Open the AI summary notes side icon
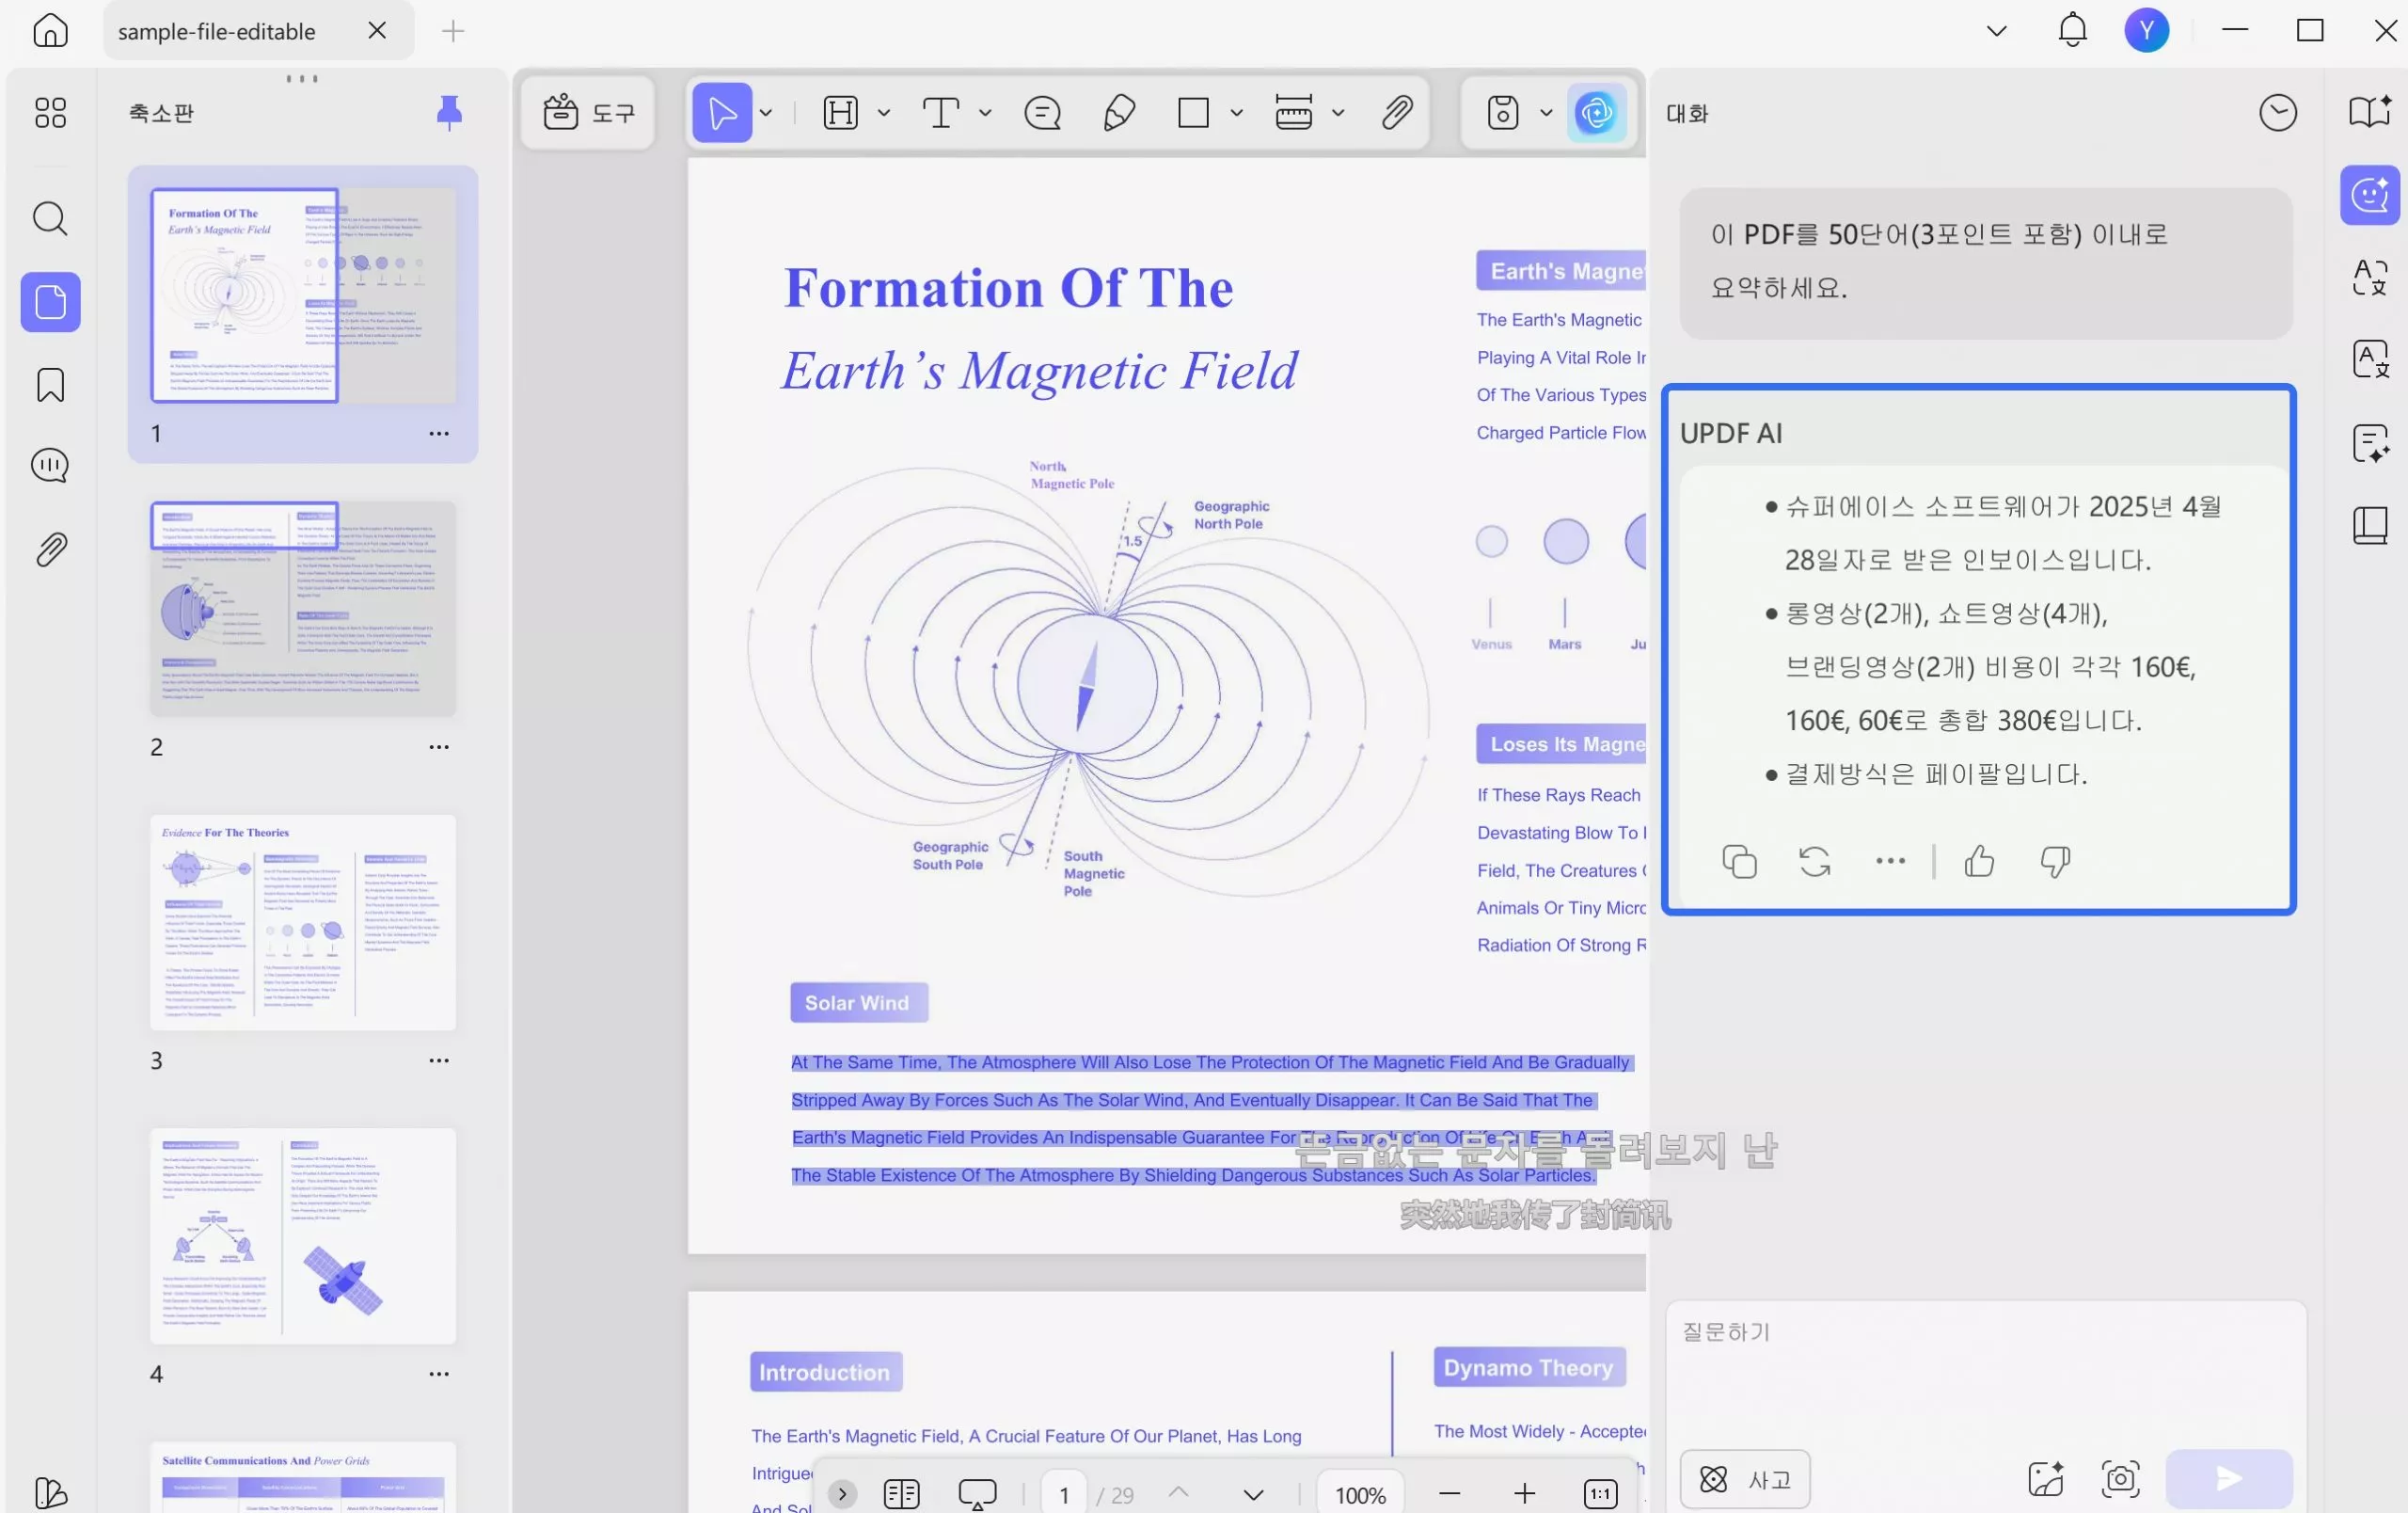The width and height of the screenshot is (2408, 1513). [x=2369, y=443]
